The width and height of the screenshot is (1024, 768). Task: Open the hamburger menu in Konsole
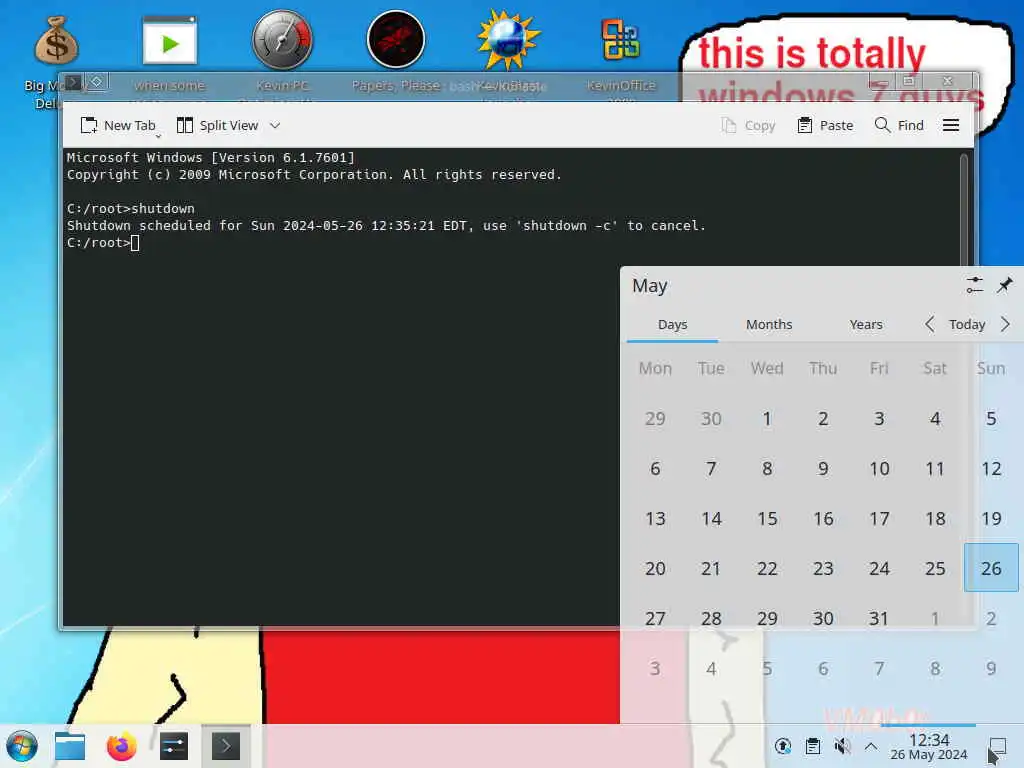[x=951, y=125]
